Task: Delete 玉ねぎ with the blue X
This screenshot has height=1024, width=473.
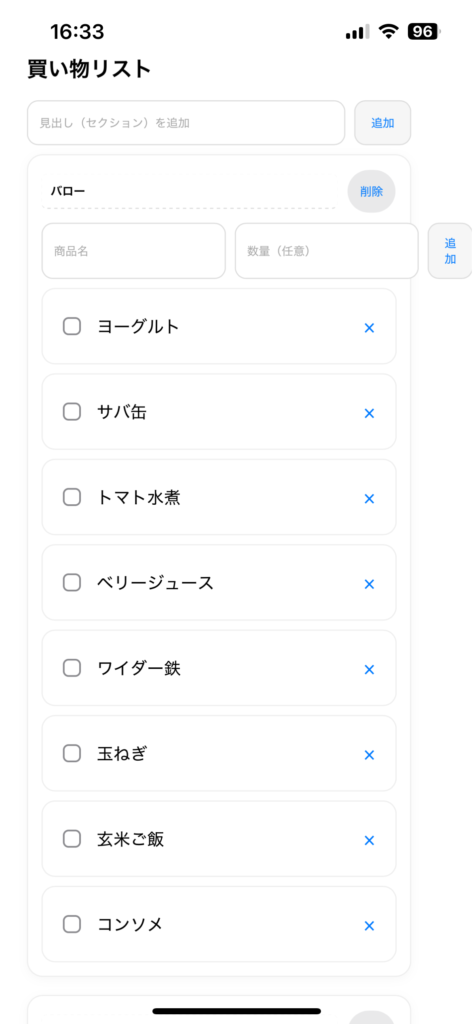Action: (369, 755)
